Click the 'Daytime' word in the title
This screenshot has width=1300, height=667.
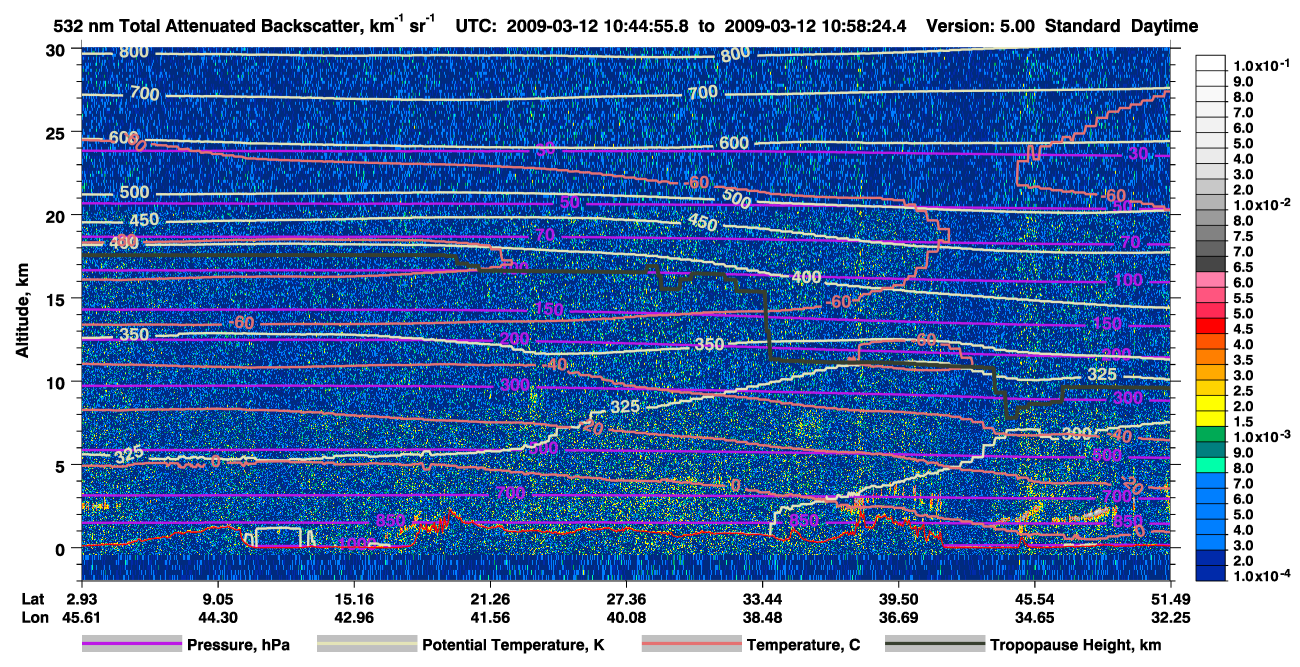(x=1165, y=27)
